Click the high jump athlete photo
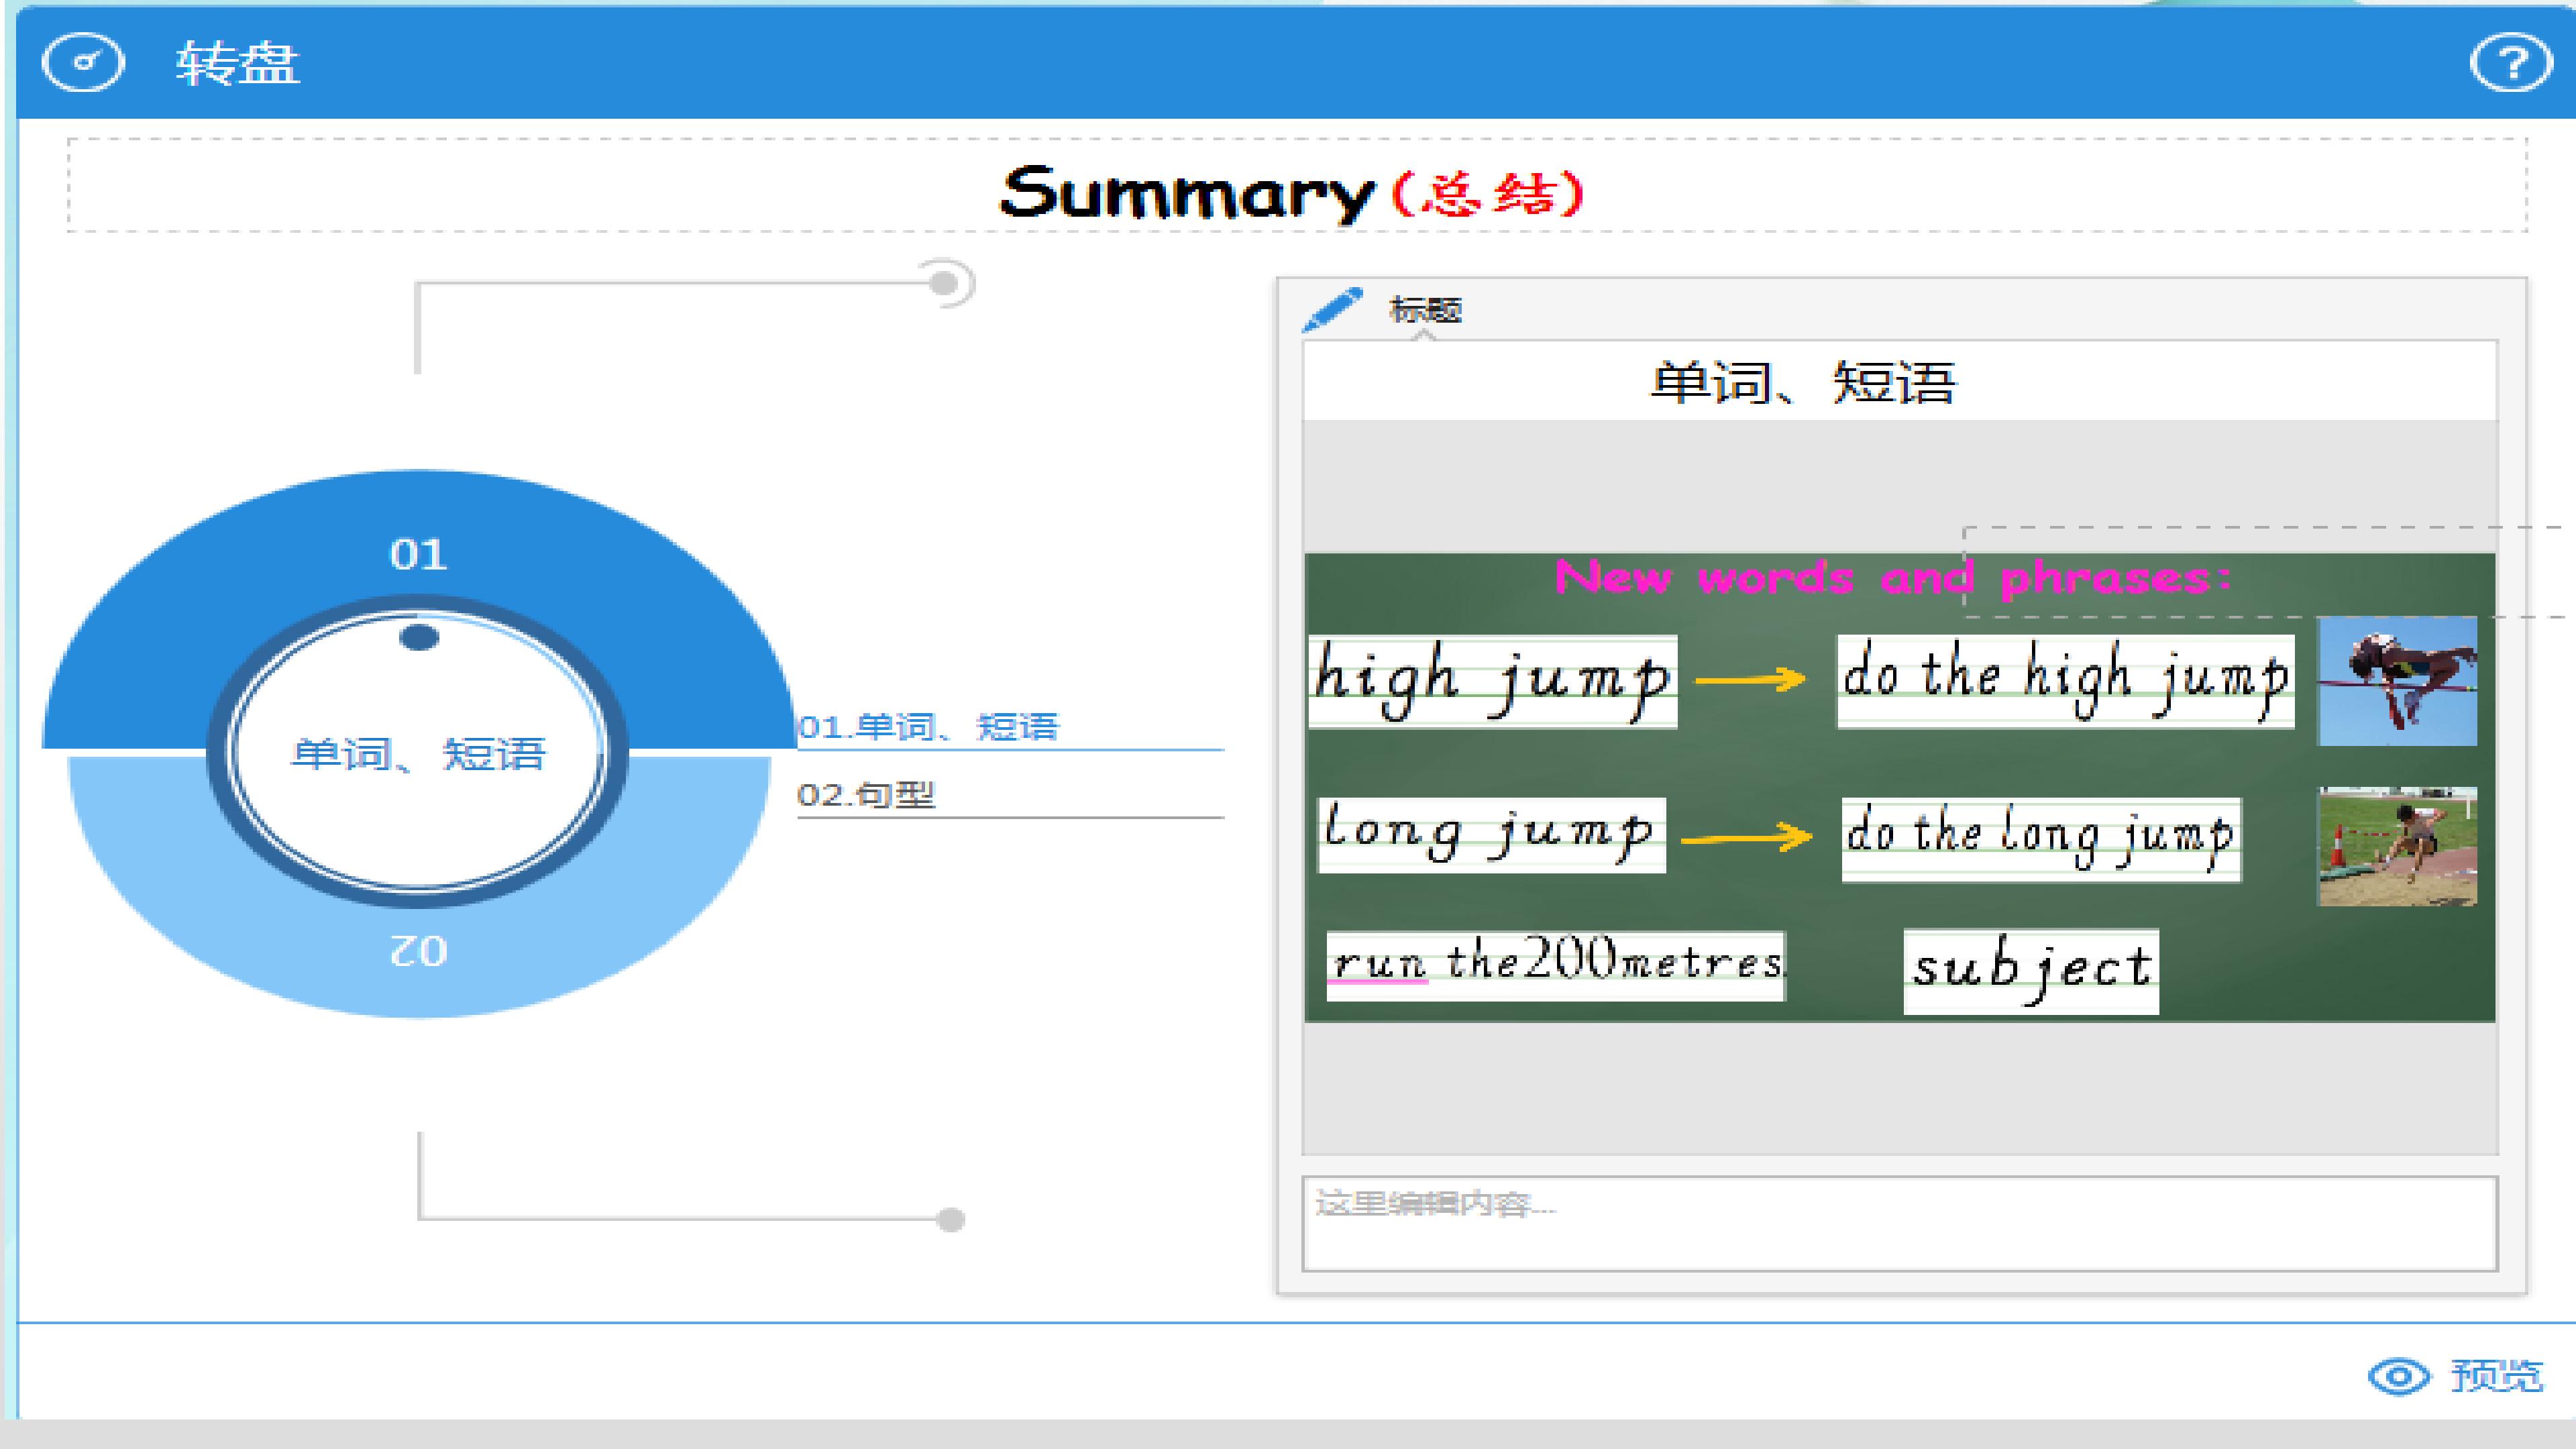The image size is (2576, 1449). coord(2397,681)
